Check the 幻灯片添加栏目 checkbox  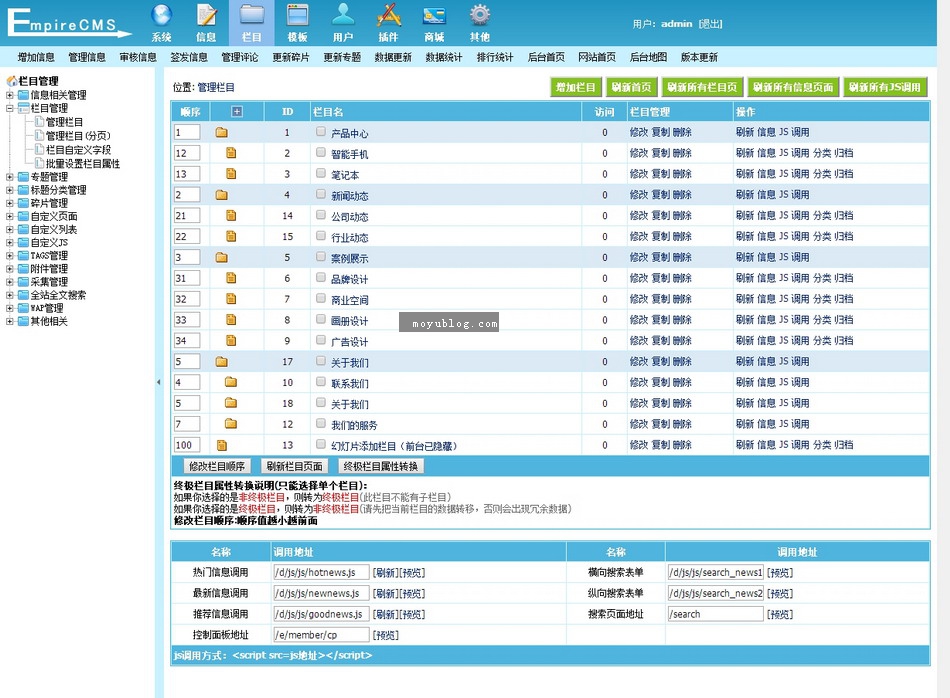pos(321,444)
